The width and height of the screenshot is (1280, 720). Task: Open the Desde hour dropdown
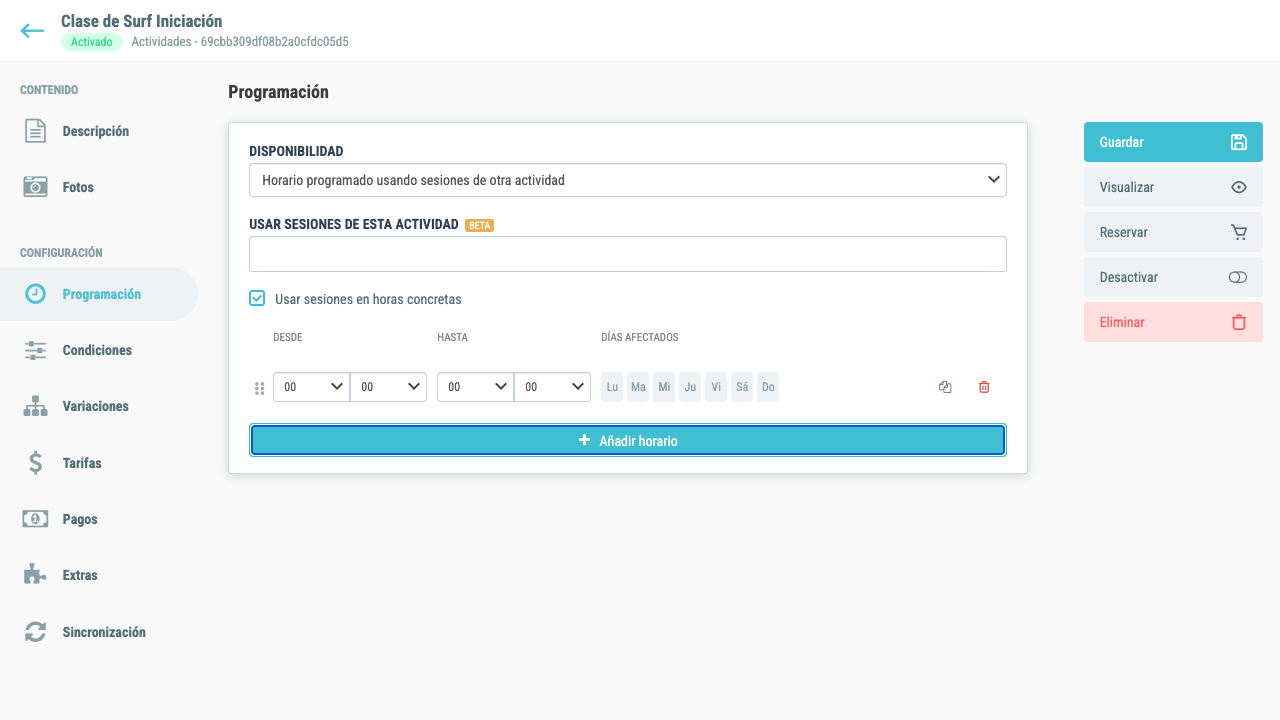pyautogui.click(x=311, y=387)
